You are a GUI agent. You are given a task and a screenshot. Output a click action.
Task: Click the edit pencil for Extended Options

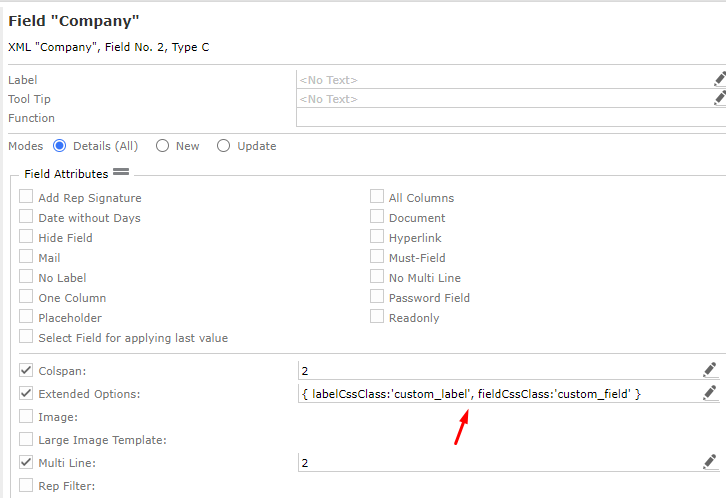(x=710, y=393)
